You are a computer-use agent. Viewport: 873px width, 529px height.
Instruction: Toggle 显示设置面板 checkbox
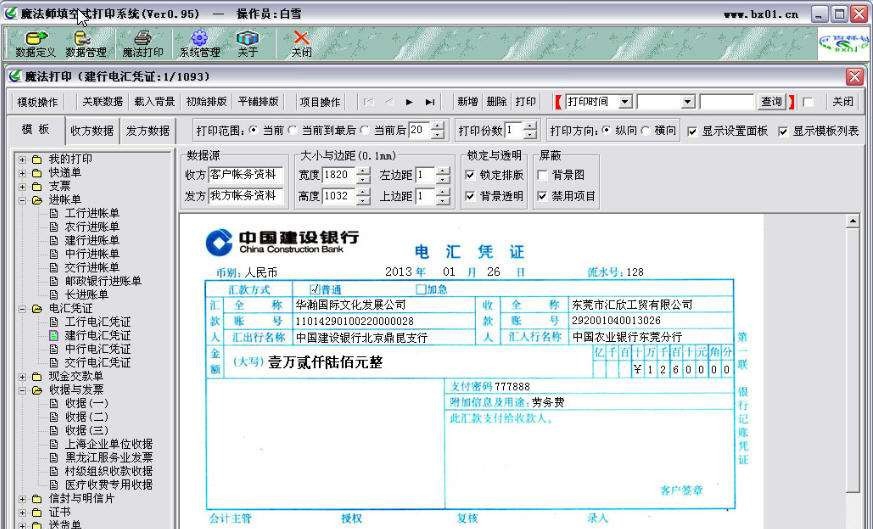tap(692, 131)
